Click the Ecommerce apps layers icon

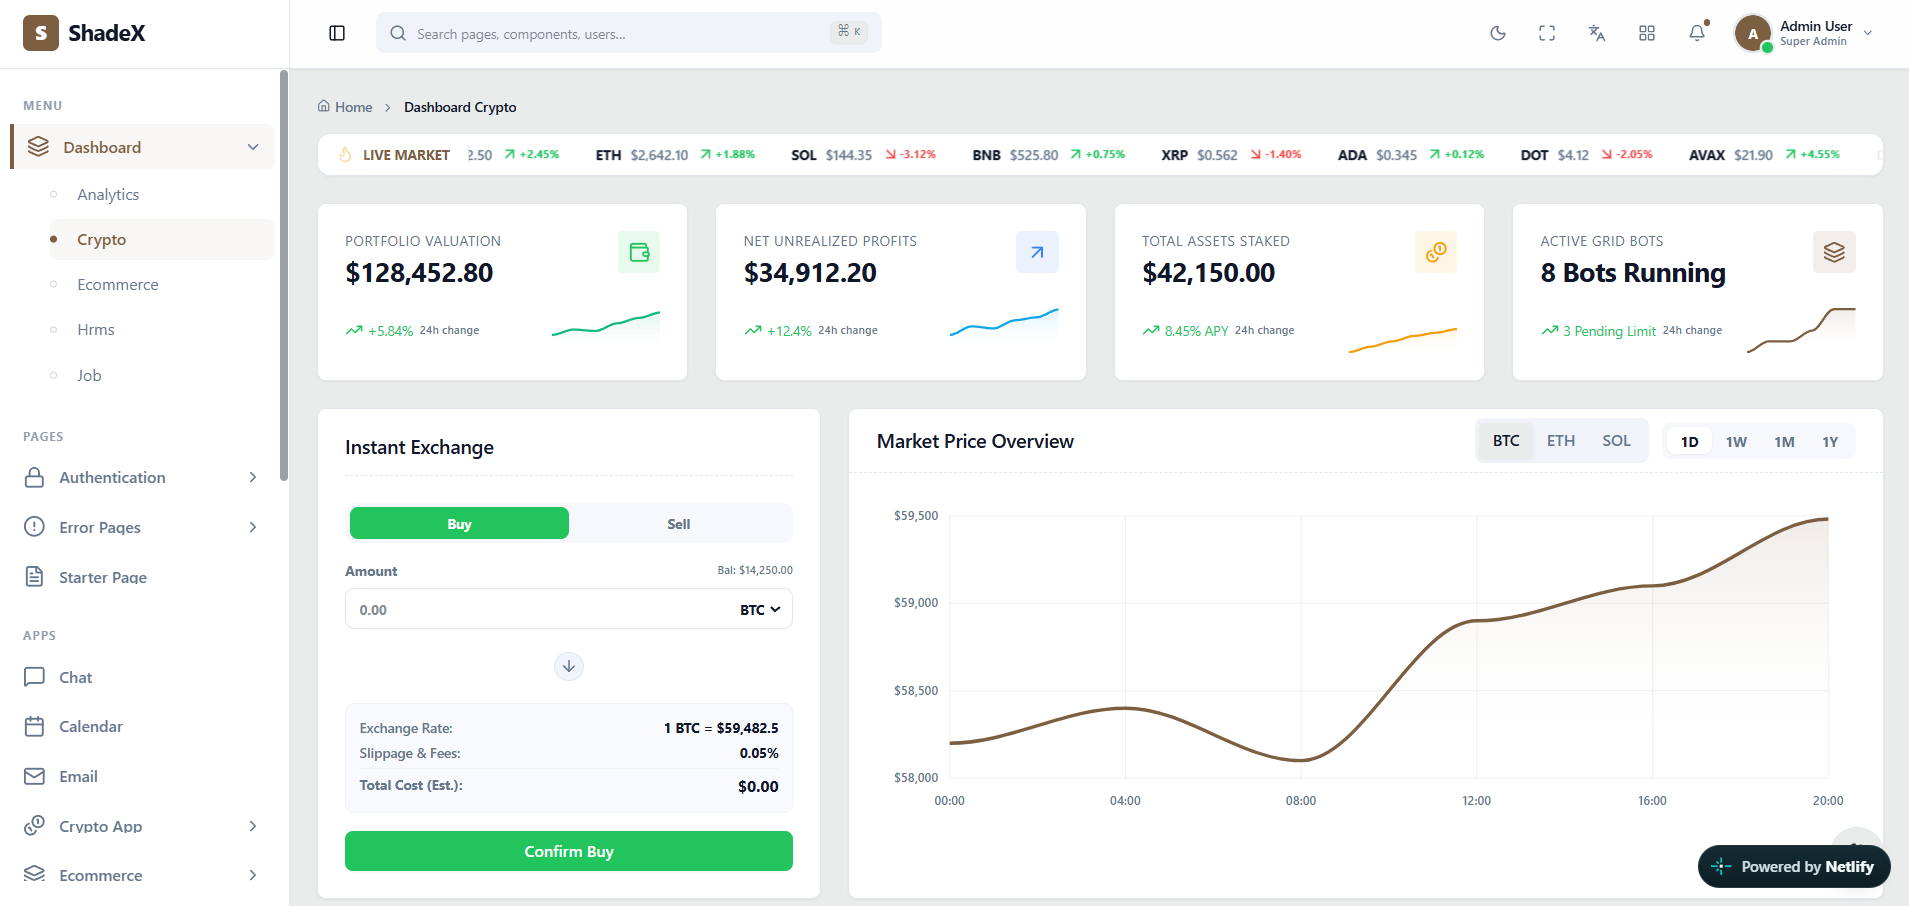34,874
